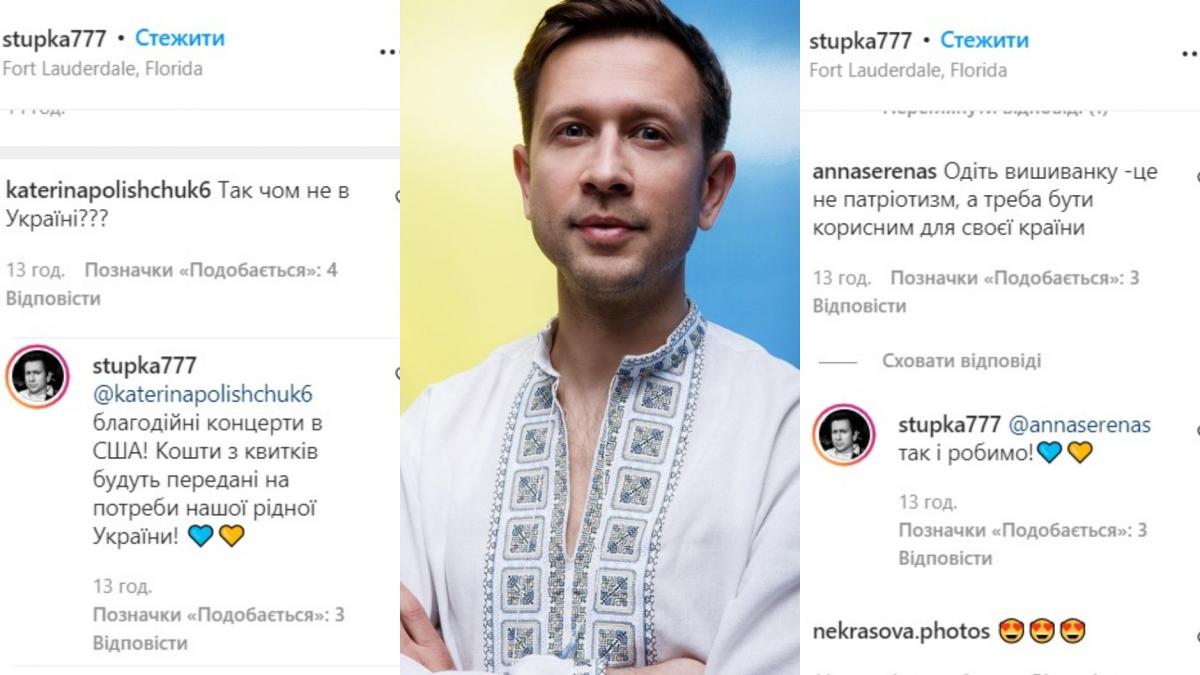Open stupka777 avatar in left reply

[x=37, y=377]
